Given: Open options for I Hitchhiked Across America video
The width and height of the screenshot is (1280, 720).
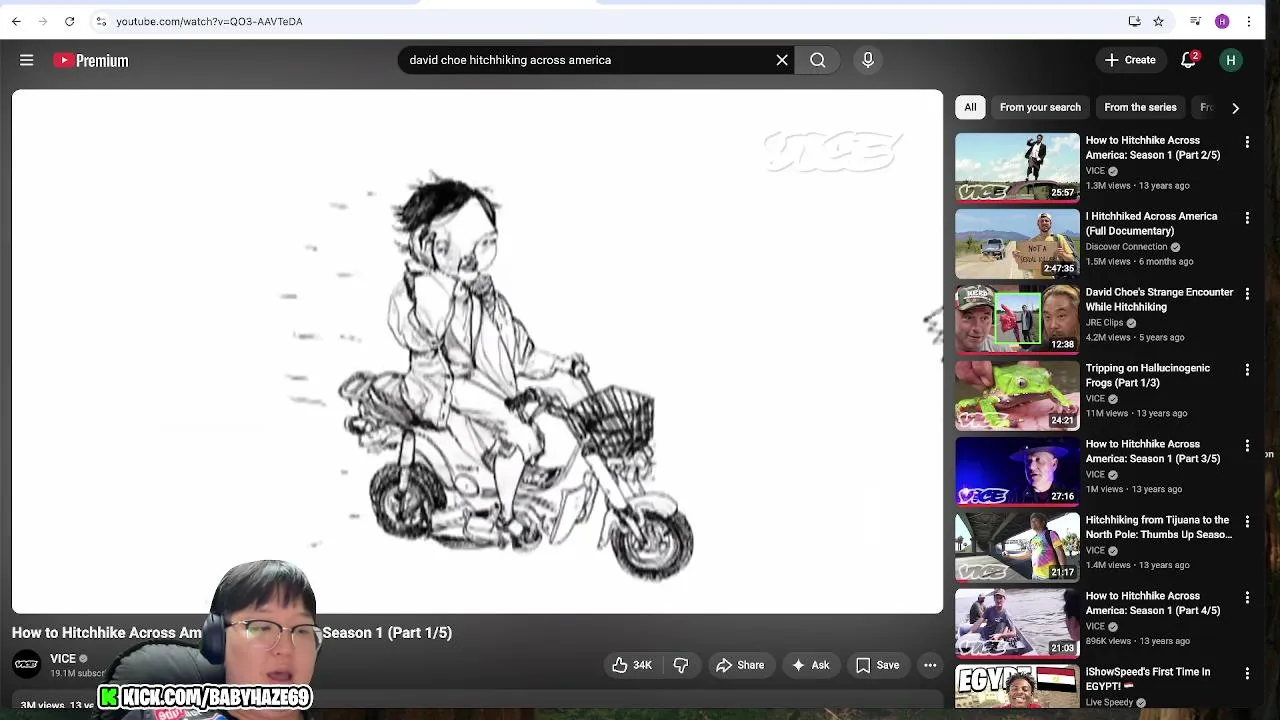Looking at the screenshot, I should [x=1247, y=218].
